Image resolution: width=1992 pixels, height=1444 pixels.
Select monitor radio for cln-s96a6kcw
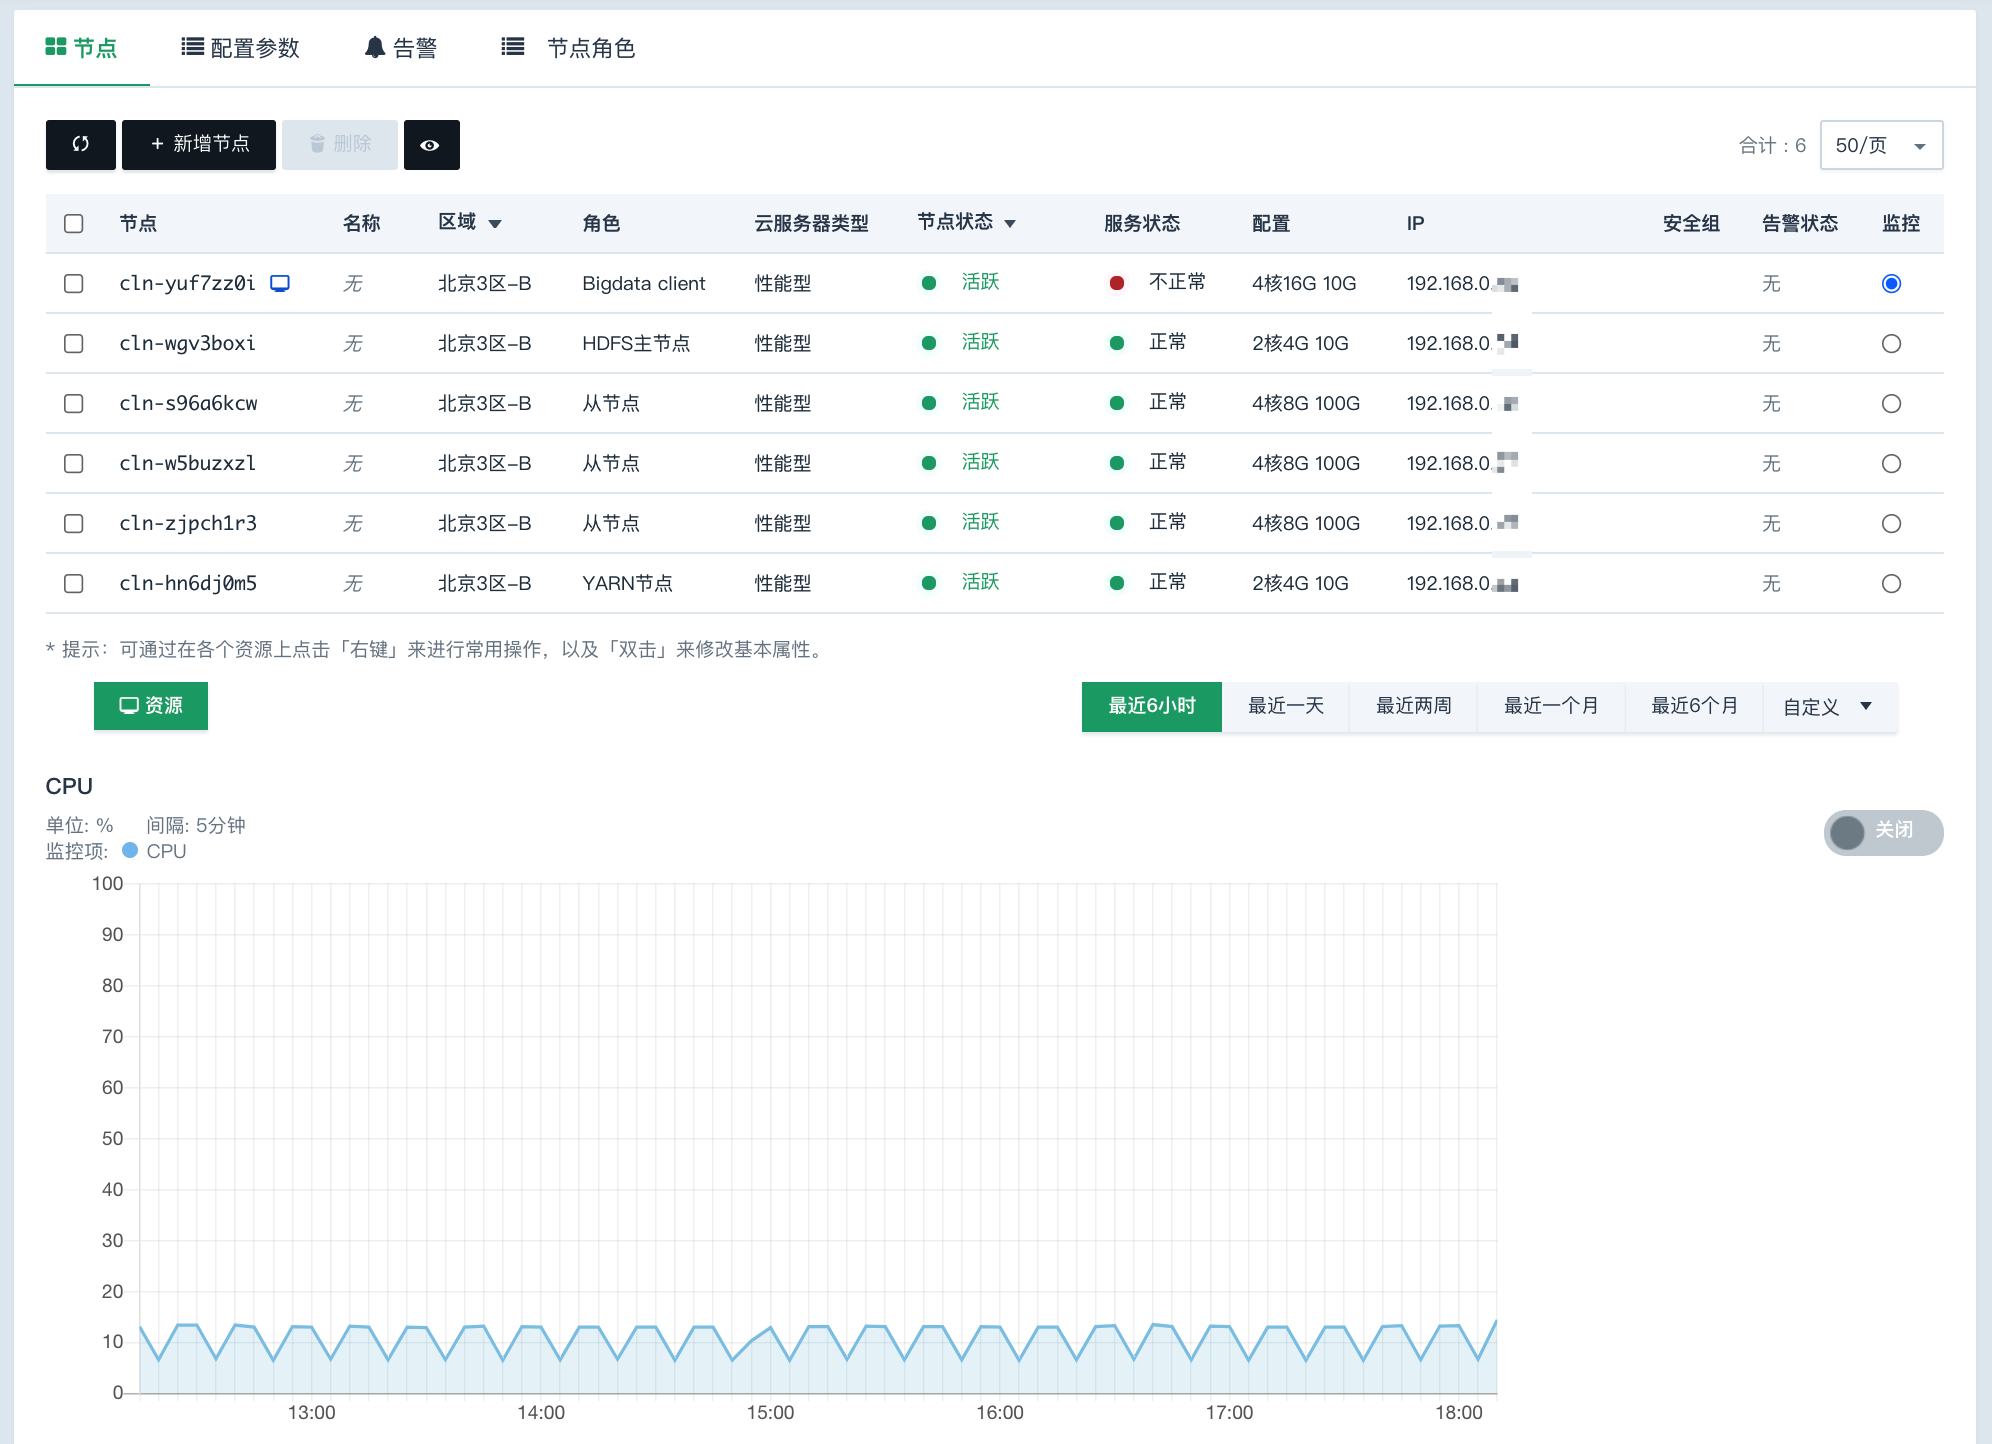(1891, 404)
